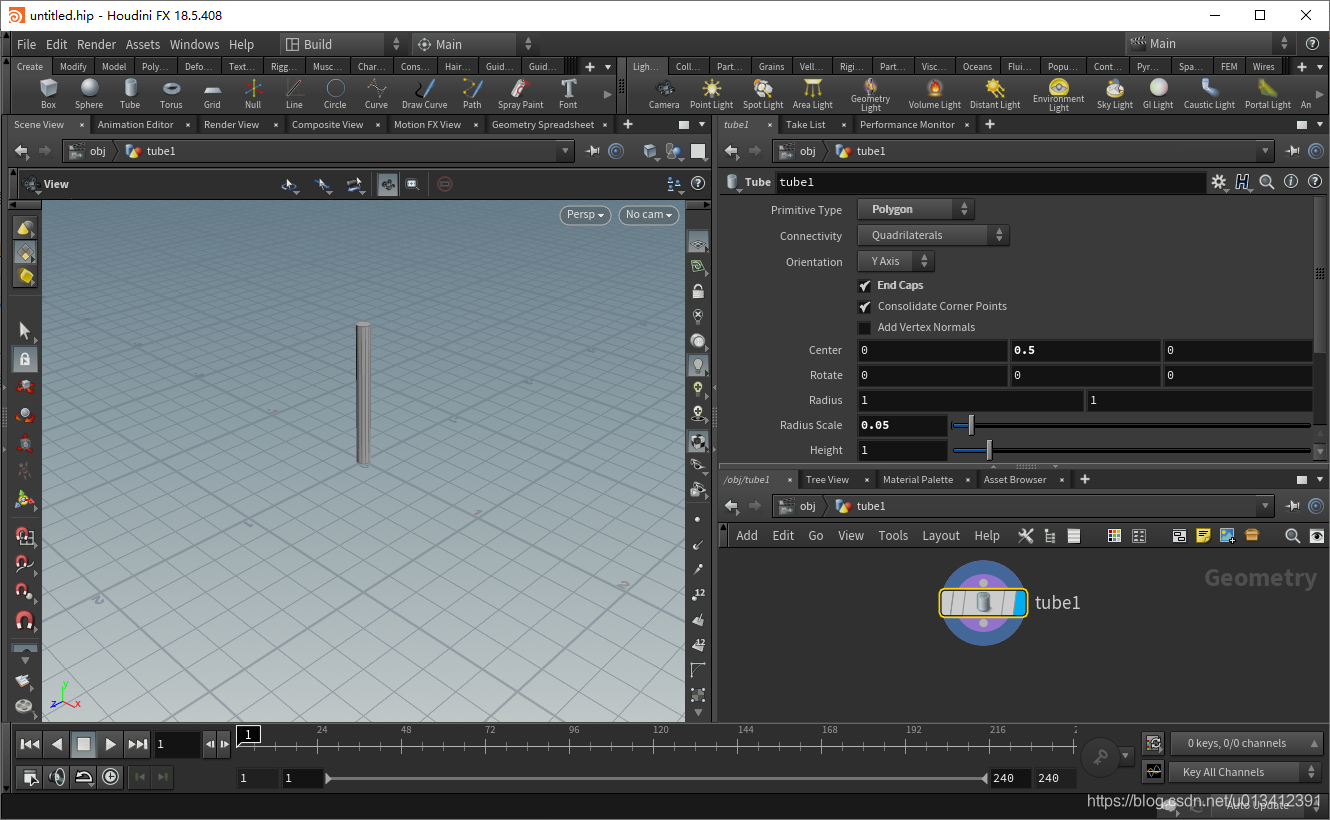This screenshot has width=1330, height=820.
Task: Select the Torus shelf tool
Action: 171,94
